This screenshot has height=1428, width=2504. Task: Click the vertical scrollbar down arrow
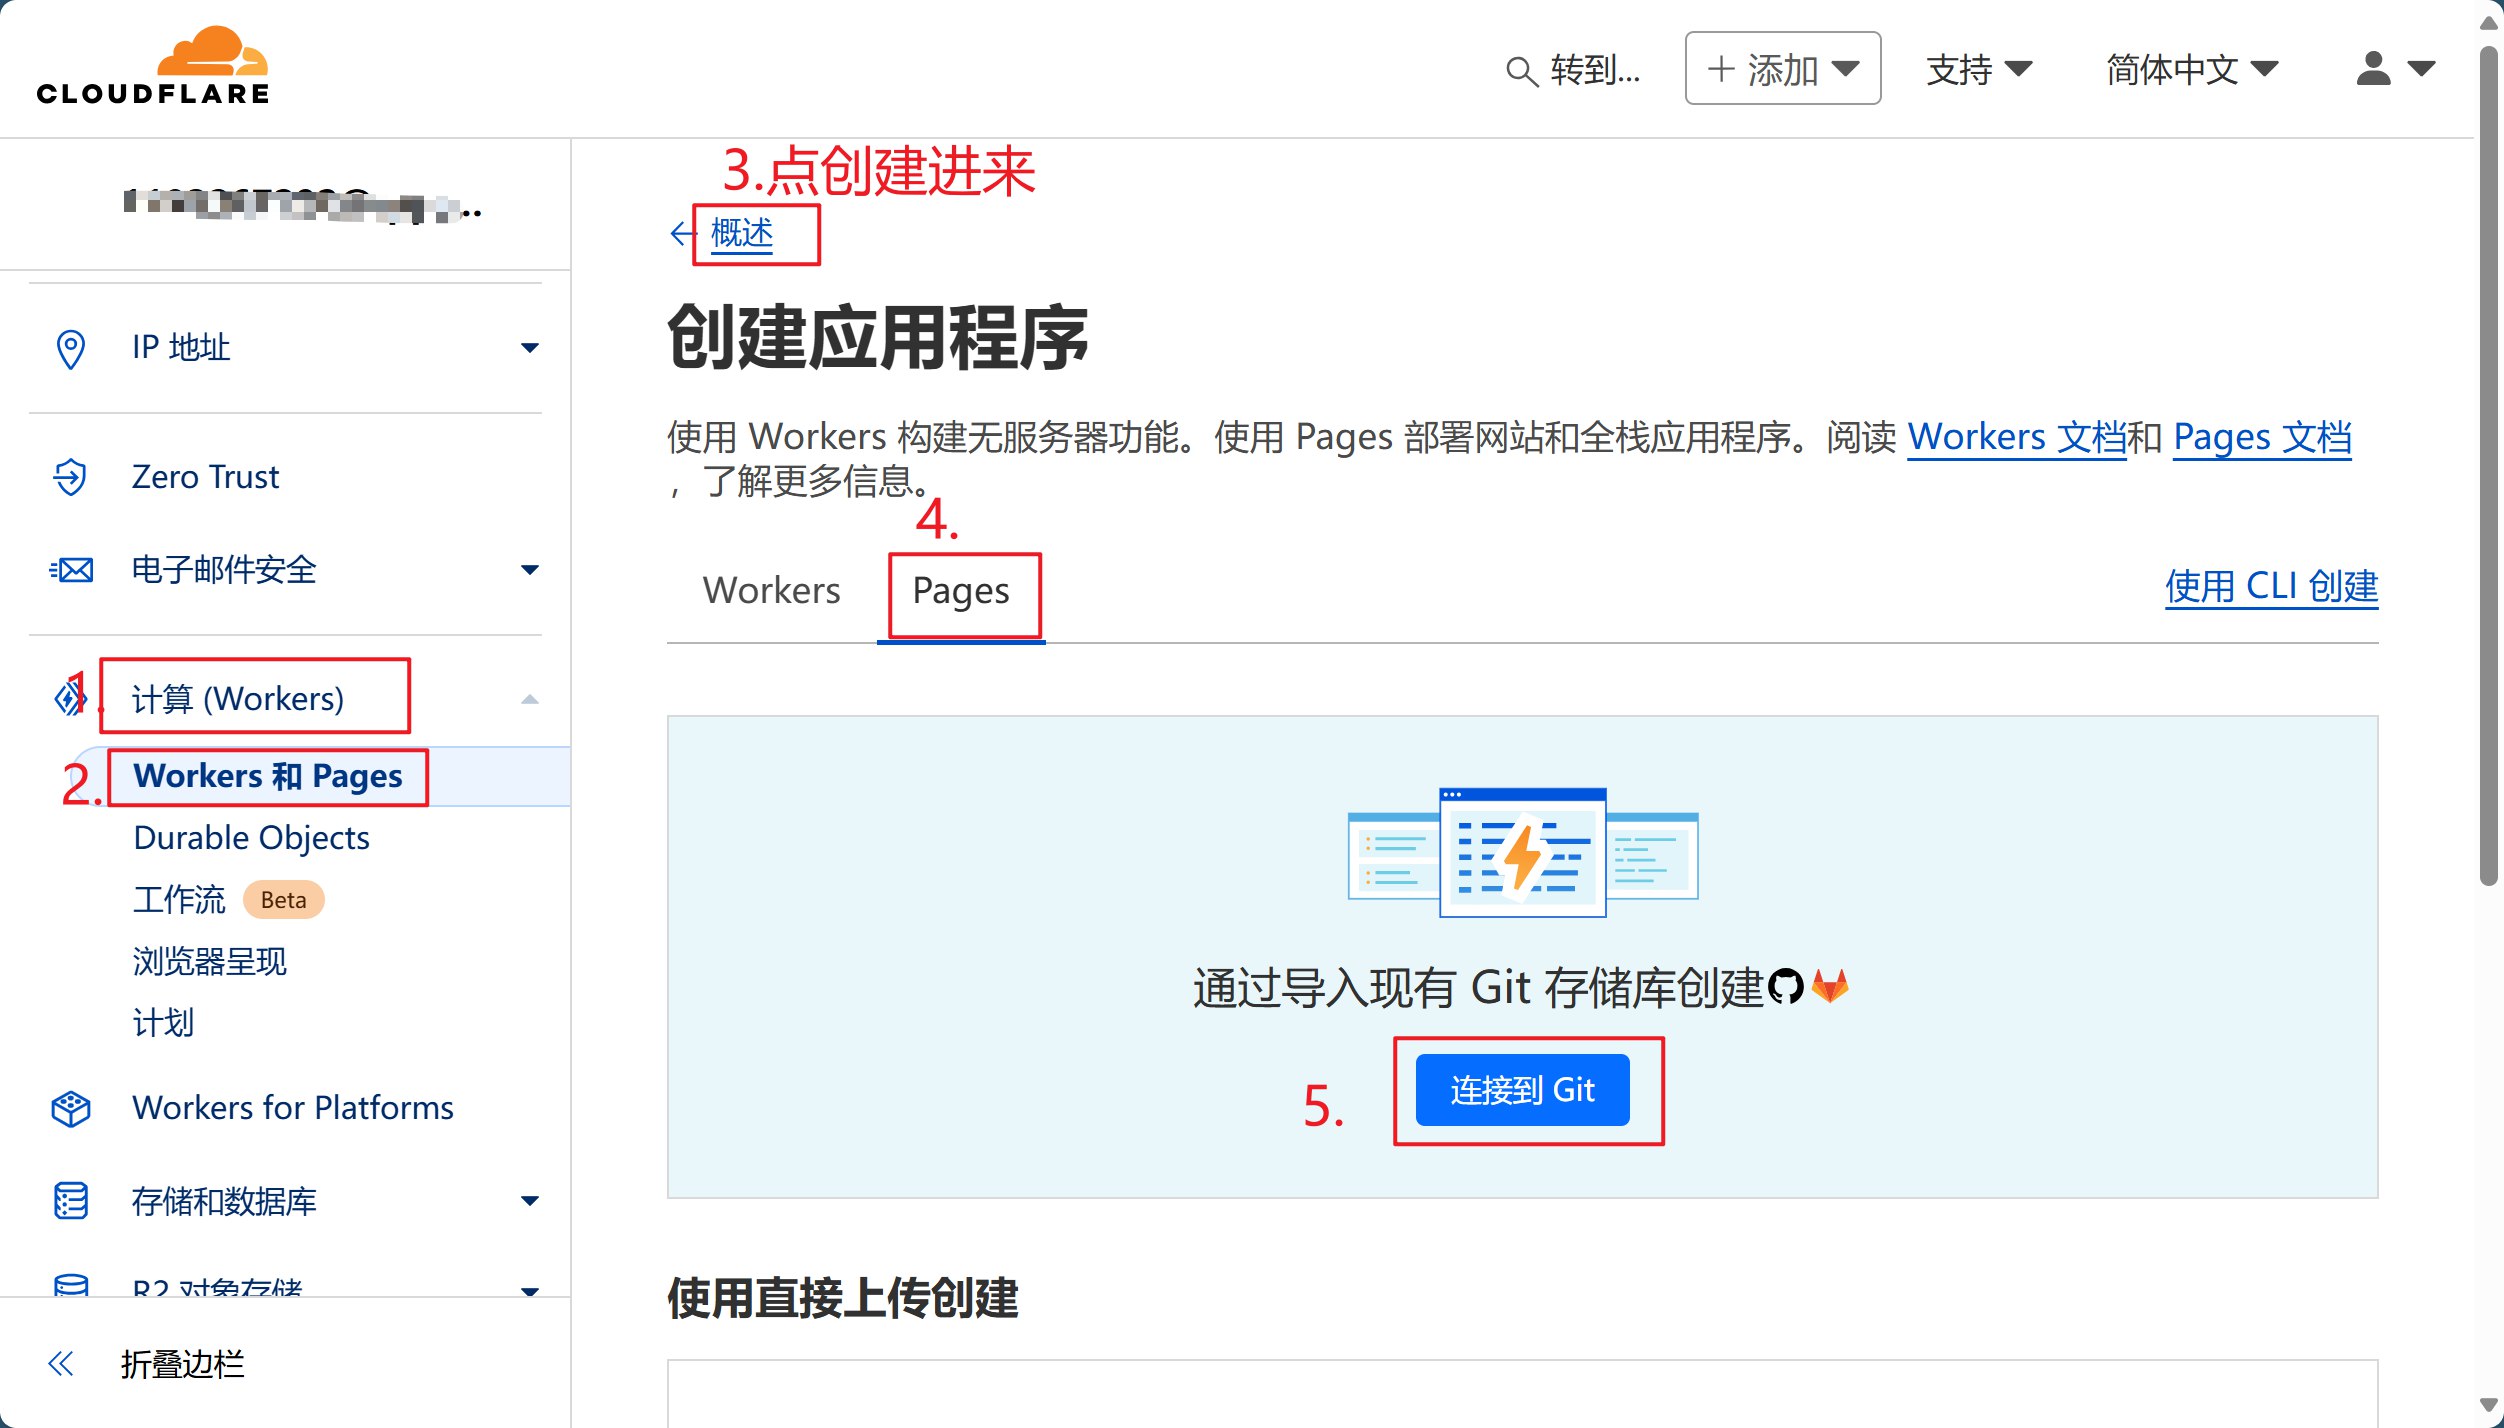(x=2489, y=1406)
